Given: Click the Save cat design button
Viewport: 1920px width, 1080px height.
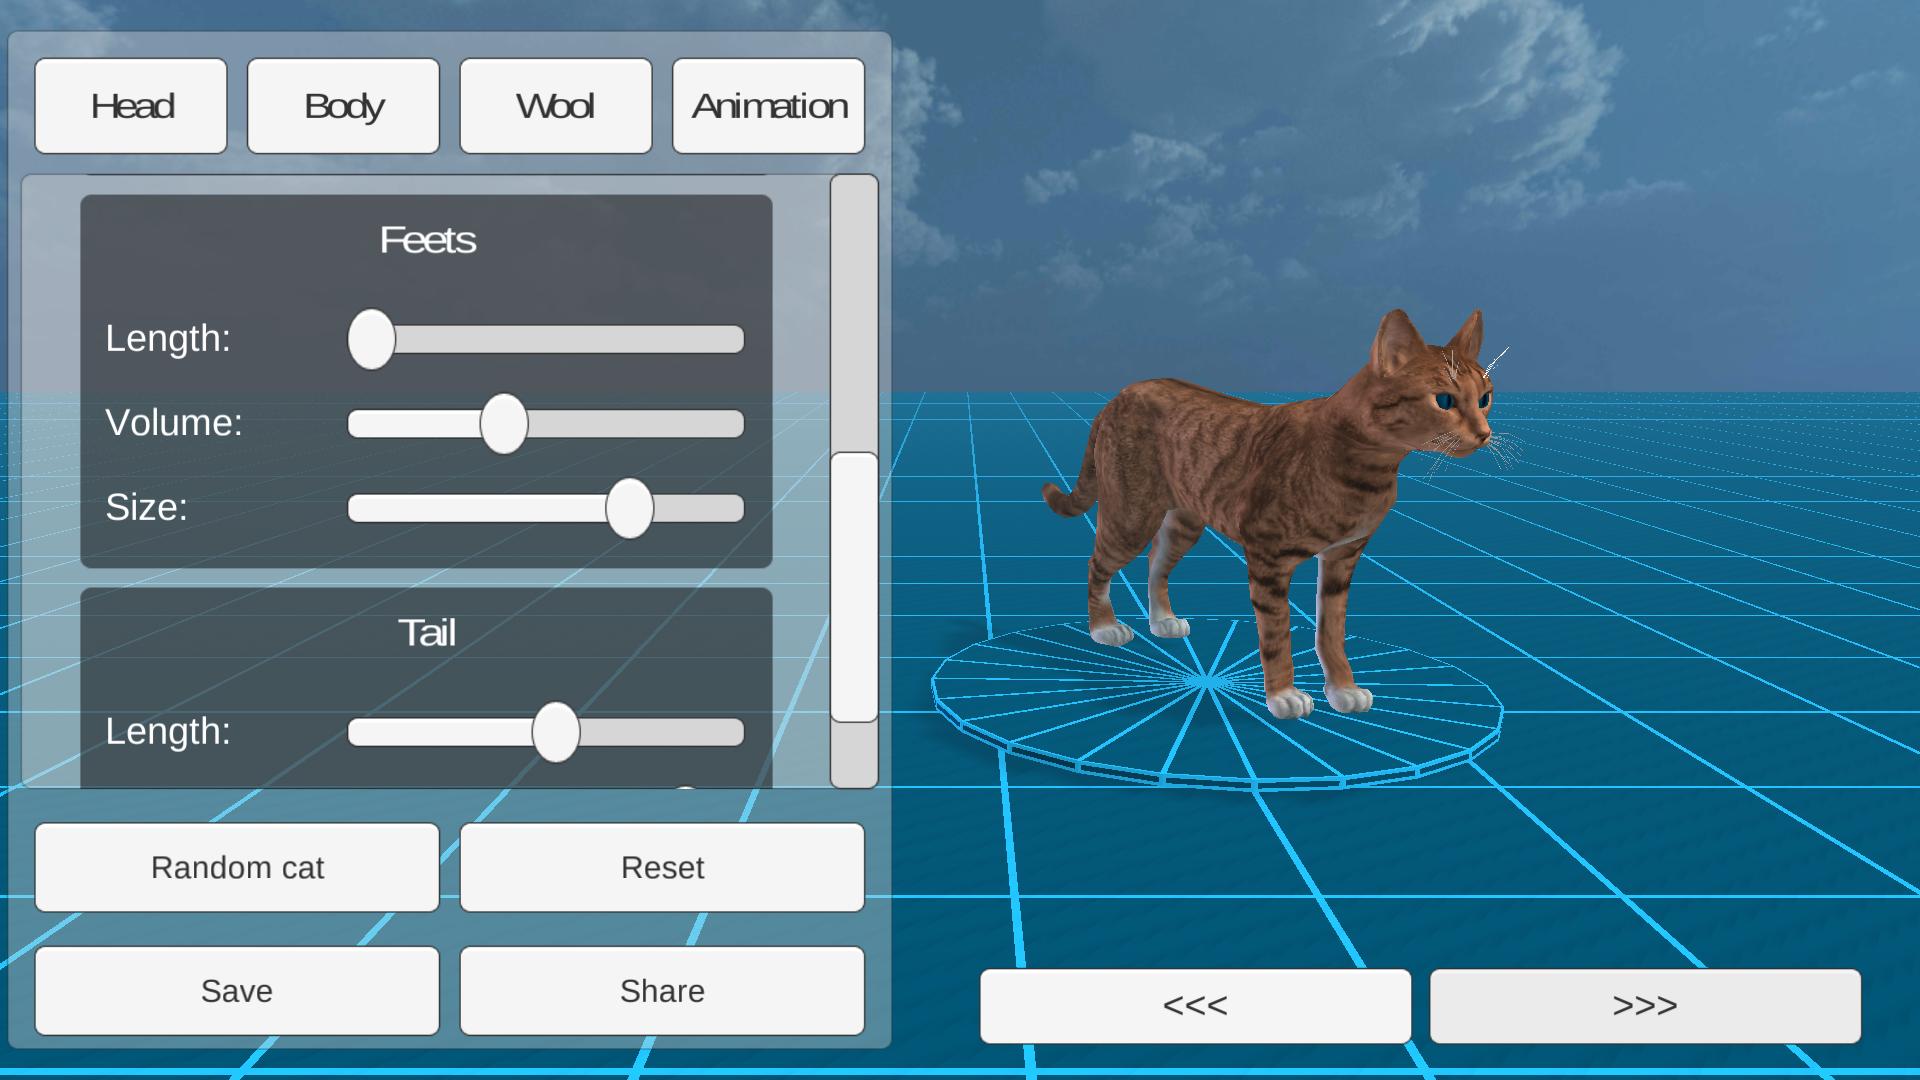Looking at the screenshot, I should [x=237, y=990].
